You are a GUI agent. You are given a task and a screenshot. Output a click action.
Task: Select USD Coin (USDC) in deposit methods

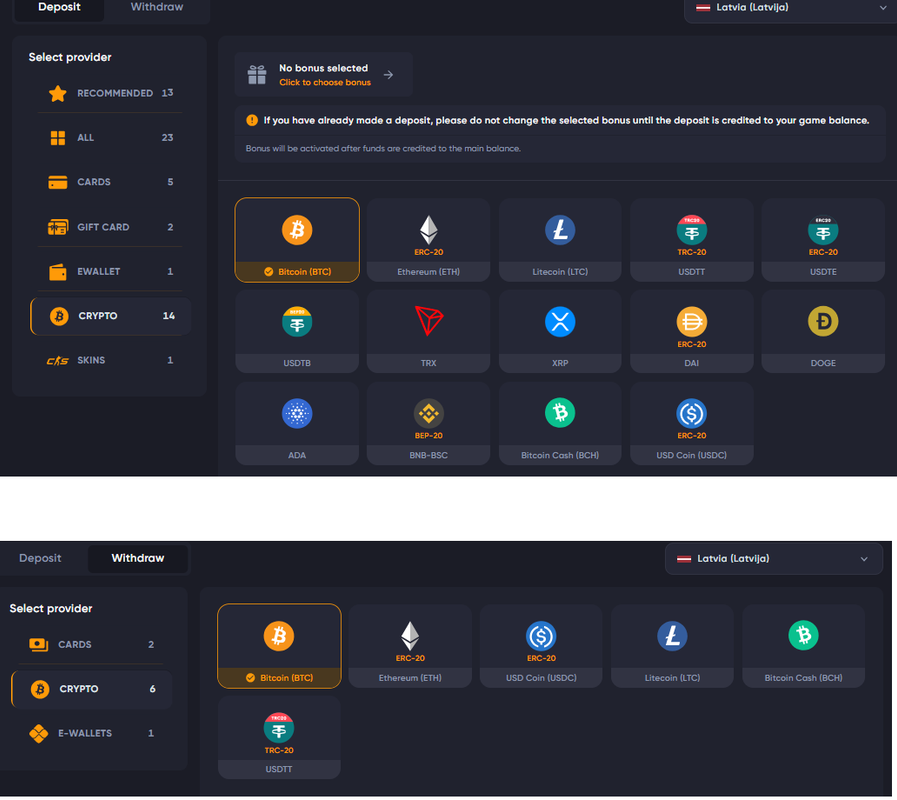click(692, 423)
